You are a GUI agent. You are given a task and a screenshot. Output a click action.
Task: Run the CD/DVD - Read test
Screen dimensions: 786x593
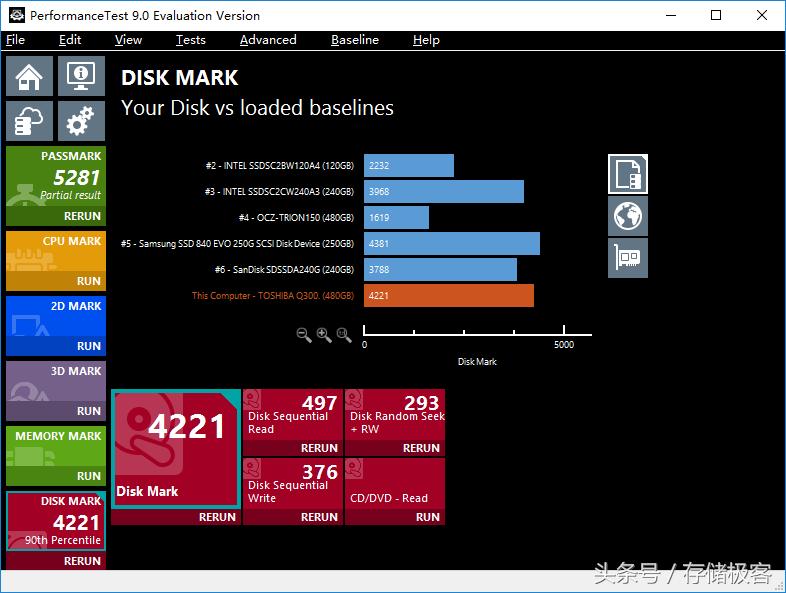click(x=427, y=517)
